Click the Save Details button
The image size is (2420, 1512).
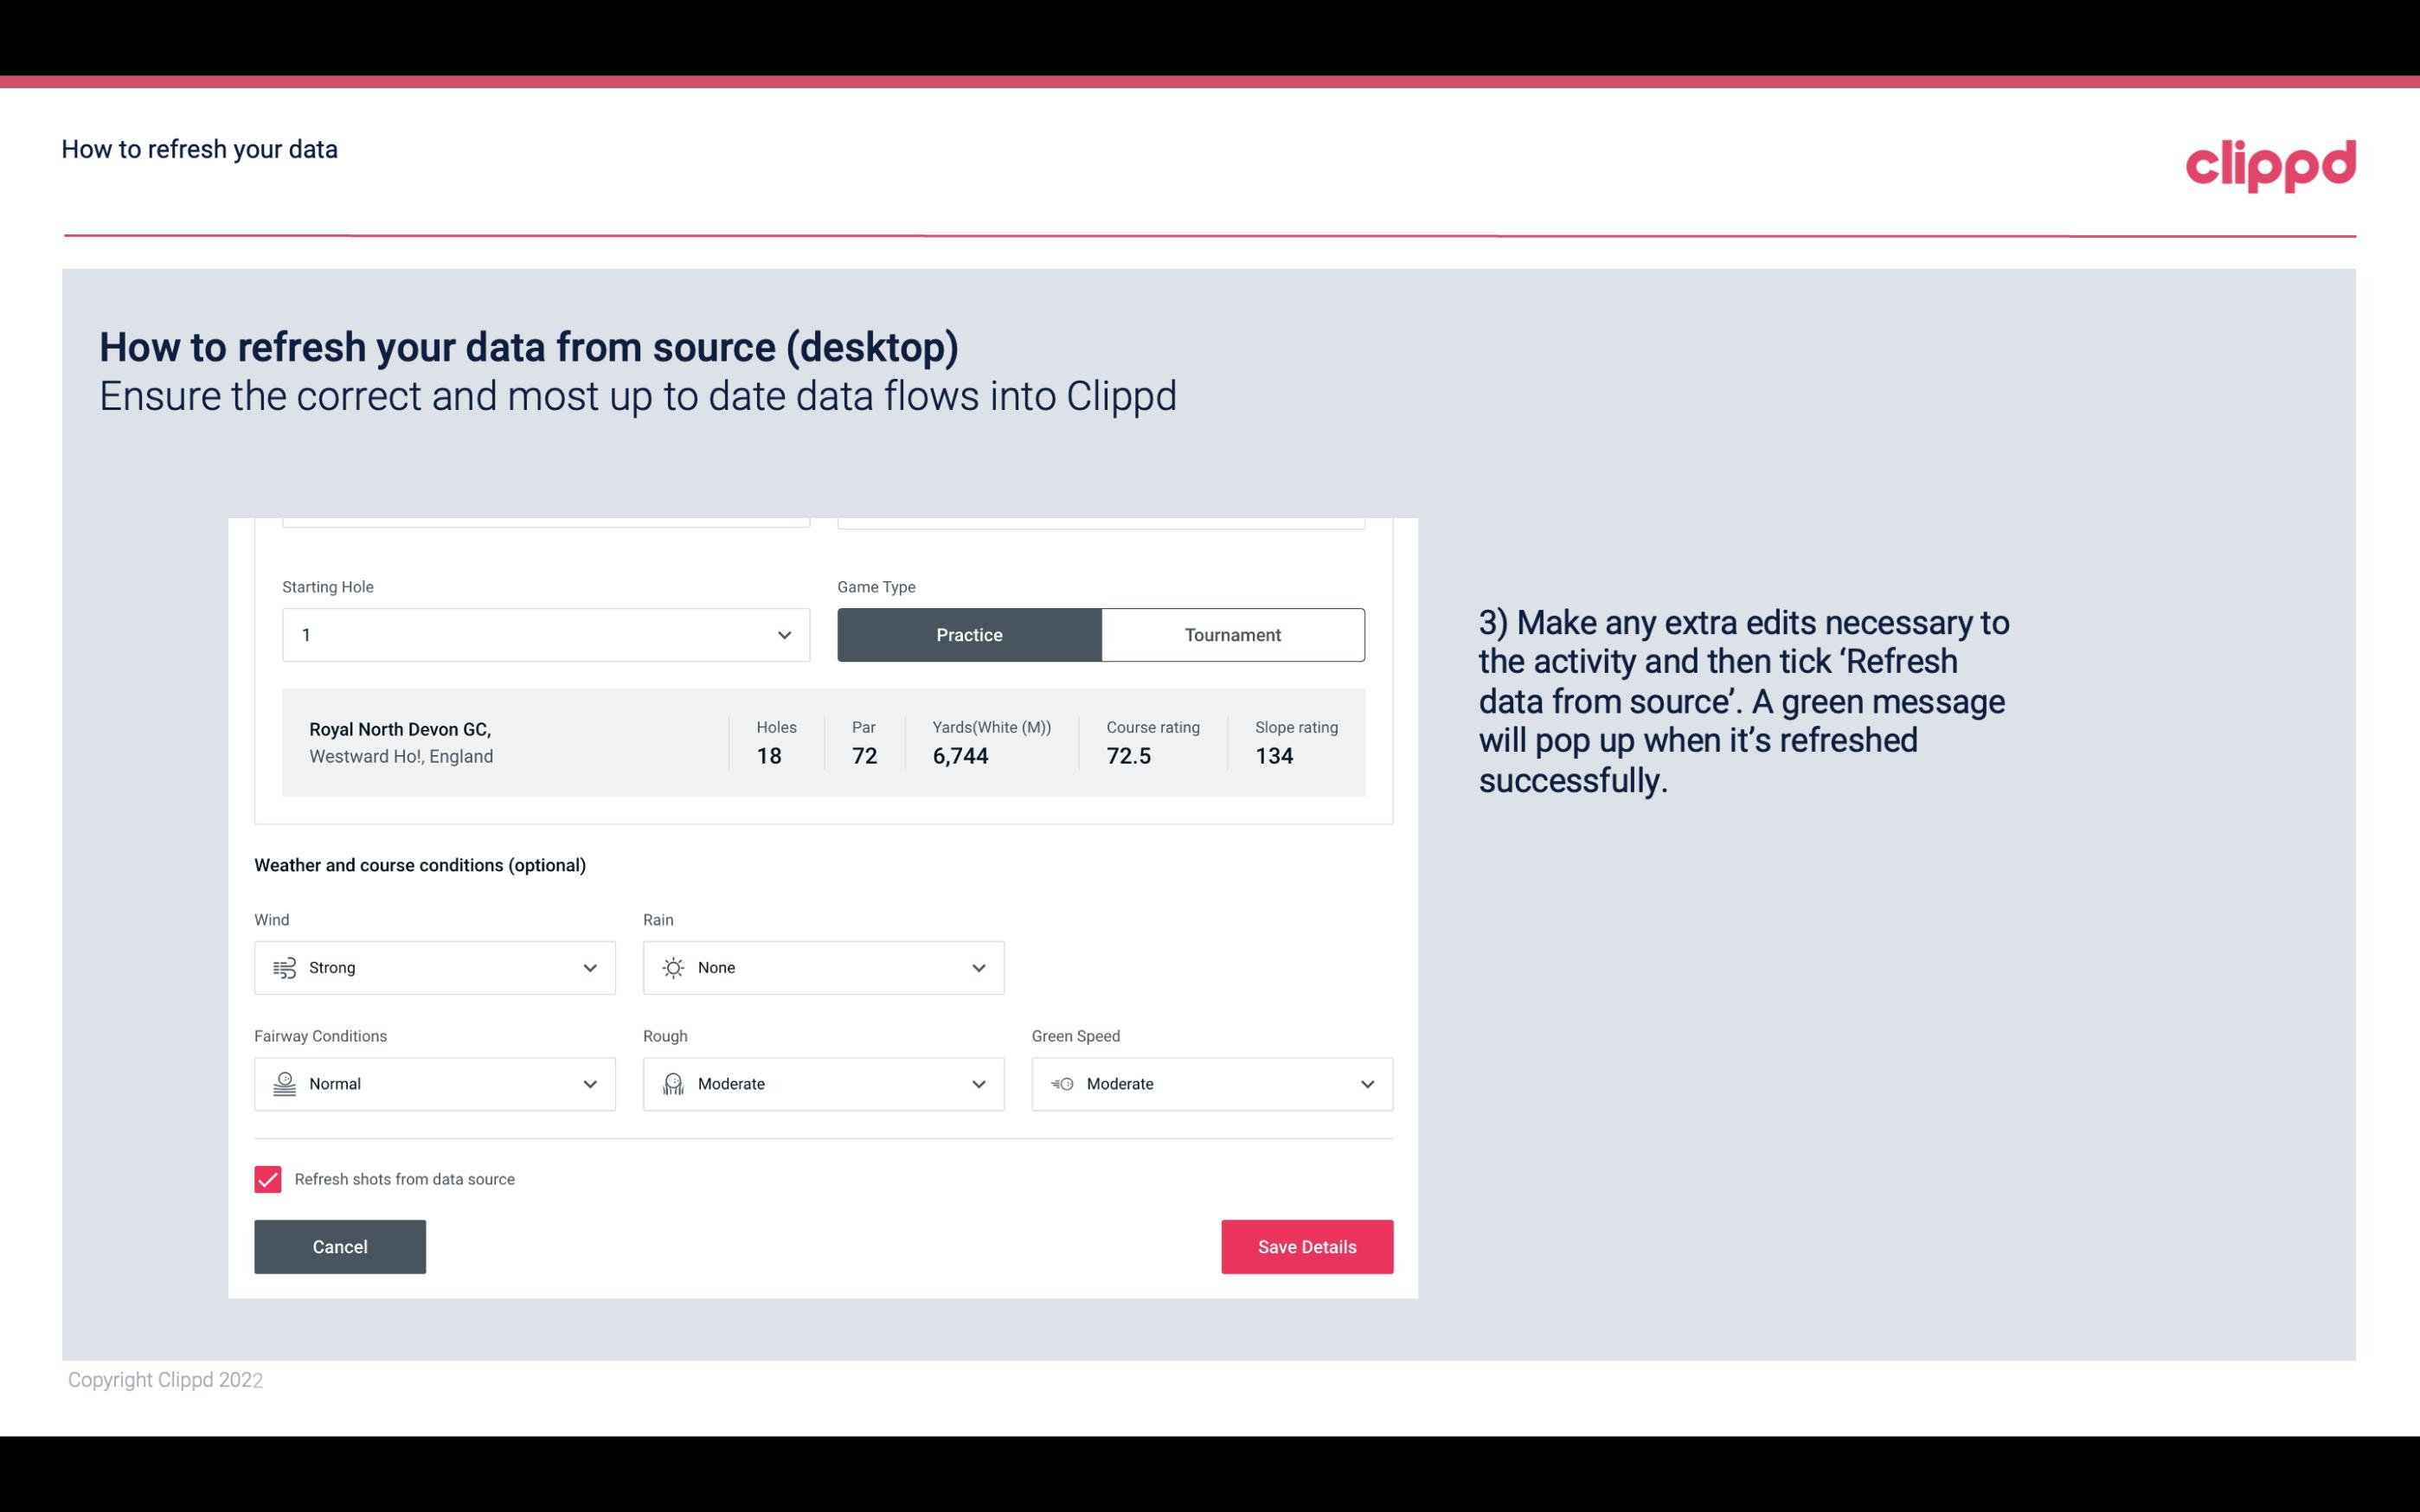(x=1306, y=1246)
